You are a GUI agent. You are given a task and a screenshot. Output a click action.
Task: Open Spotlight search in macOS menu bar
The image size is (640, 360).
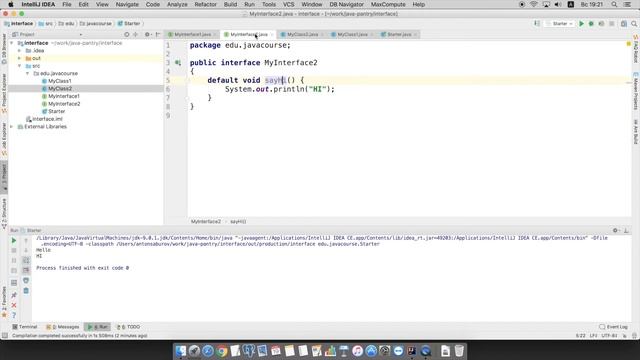coord(614,4)
